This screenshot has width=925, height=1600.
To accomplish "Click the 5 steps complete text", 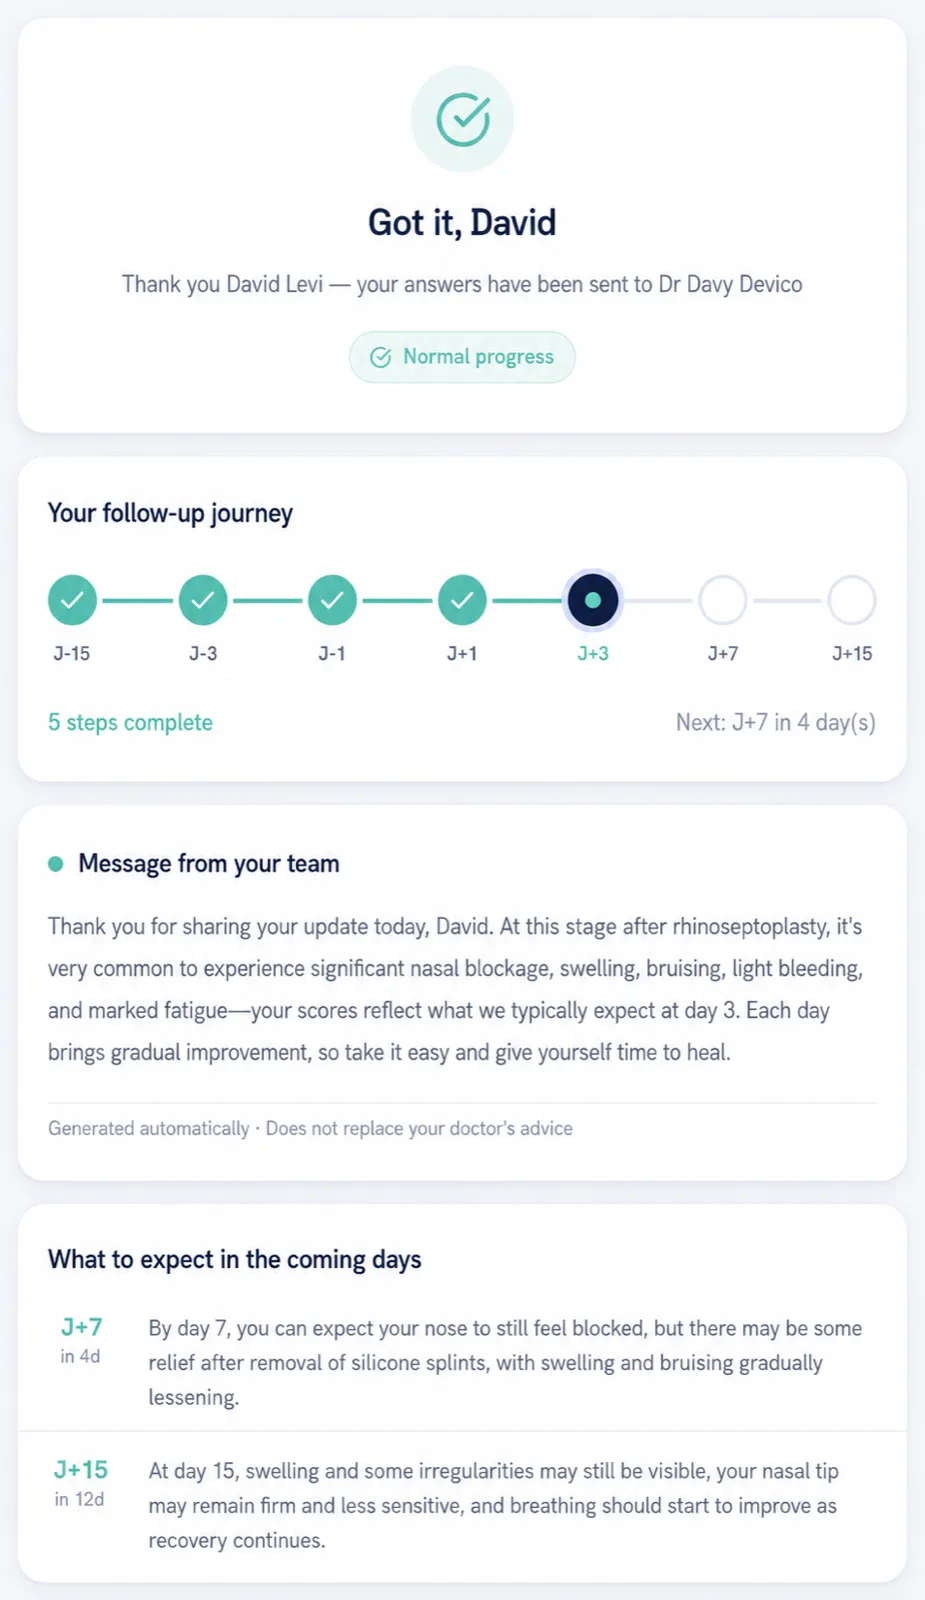I will [x=130, y=722].
